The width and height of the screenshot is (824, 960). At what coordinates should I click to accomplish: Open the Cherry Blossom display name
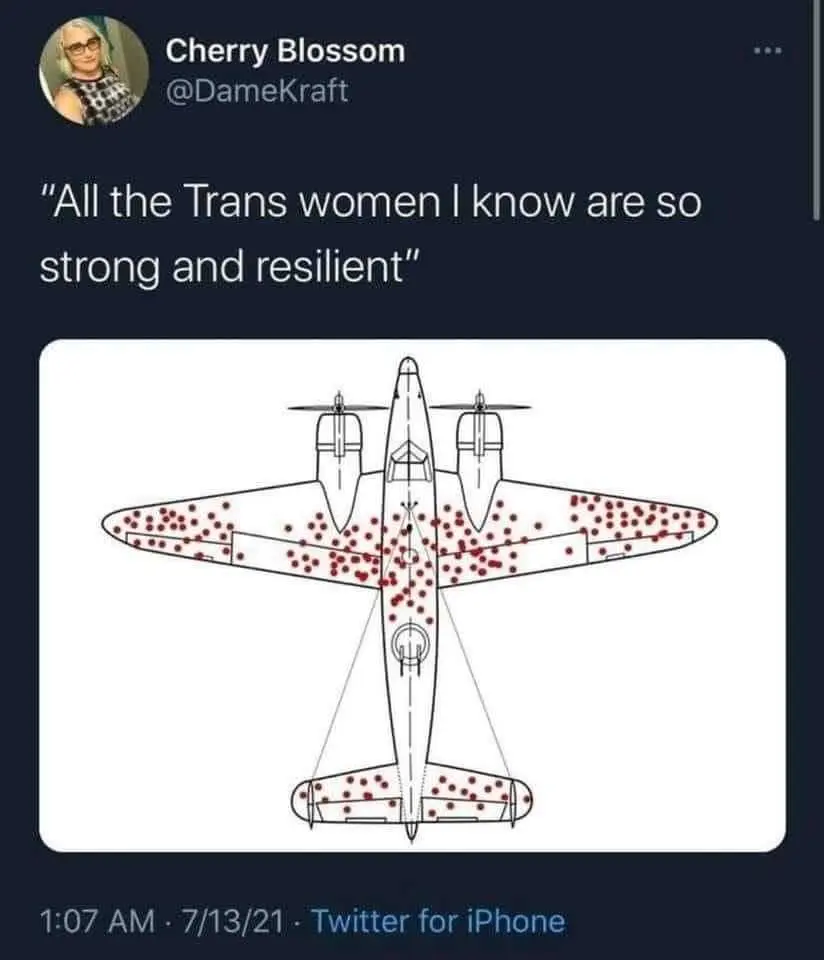pyautogui.click(x=285, y=51)
